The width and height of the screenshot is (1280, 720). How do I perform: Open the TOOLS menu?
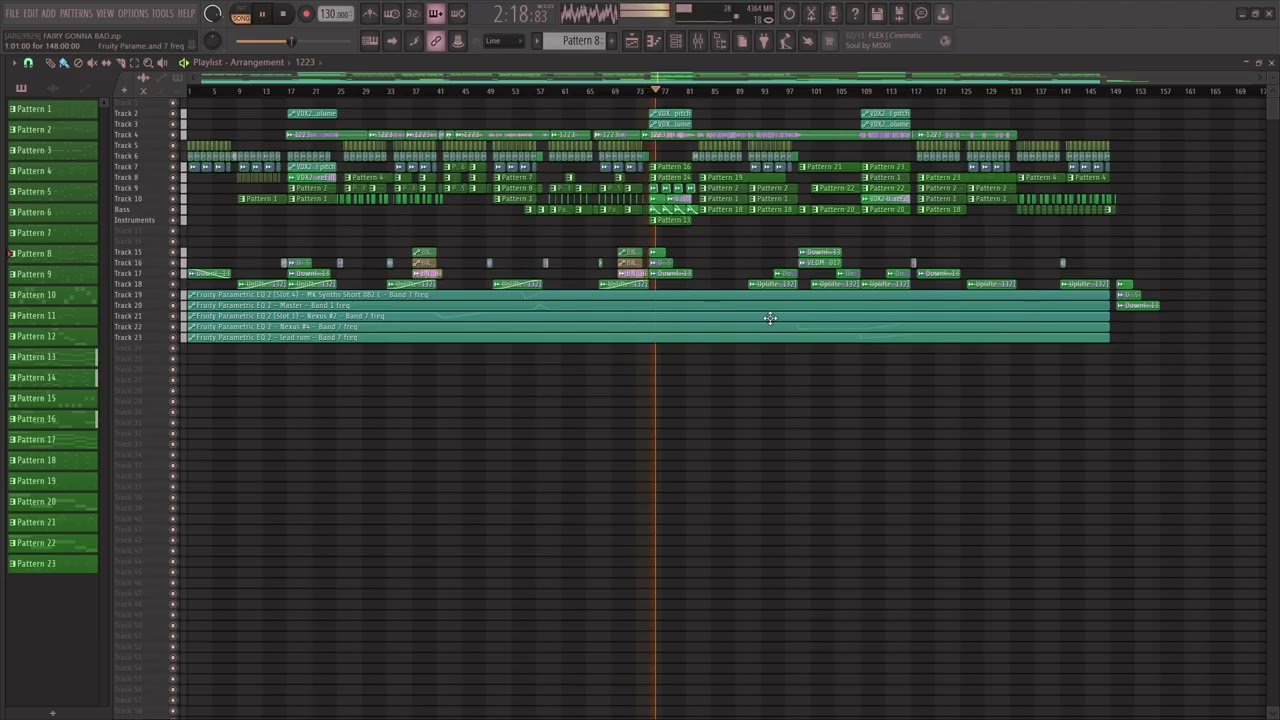pos(163,13)
